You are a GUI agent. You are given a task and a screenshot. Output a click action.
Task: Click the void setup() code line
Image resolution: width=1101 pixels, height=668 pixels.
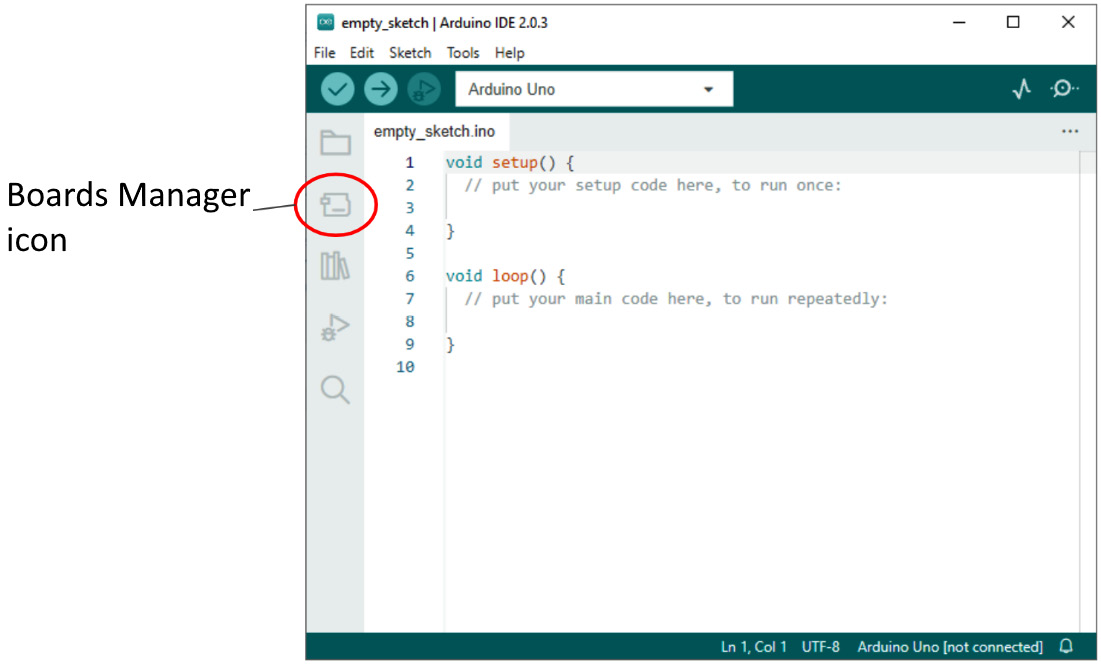click(510, 162)
